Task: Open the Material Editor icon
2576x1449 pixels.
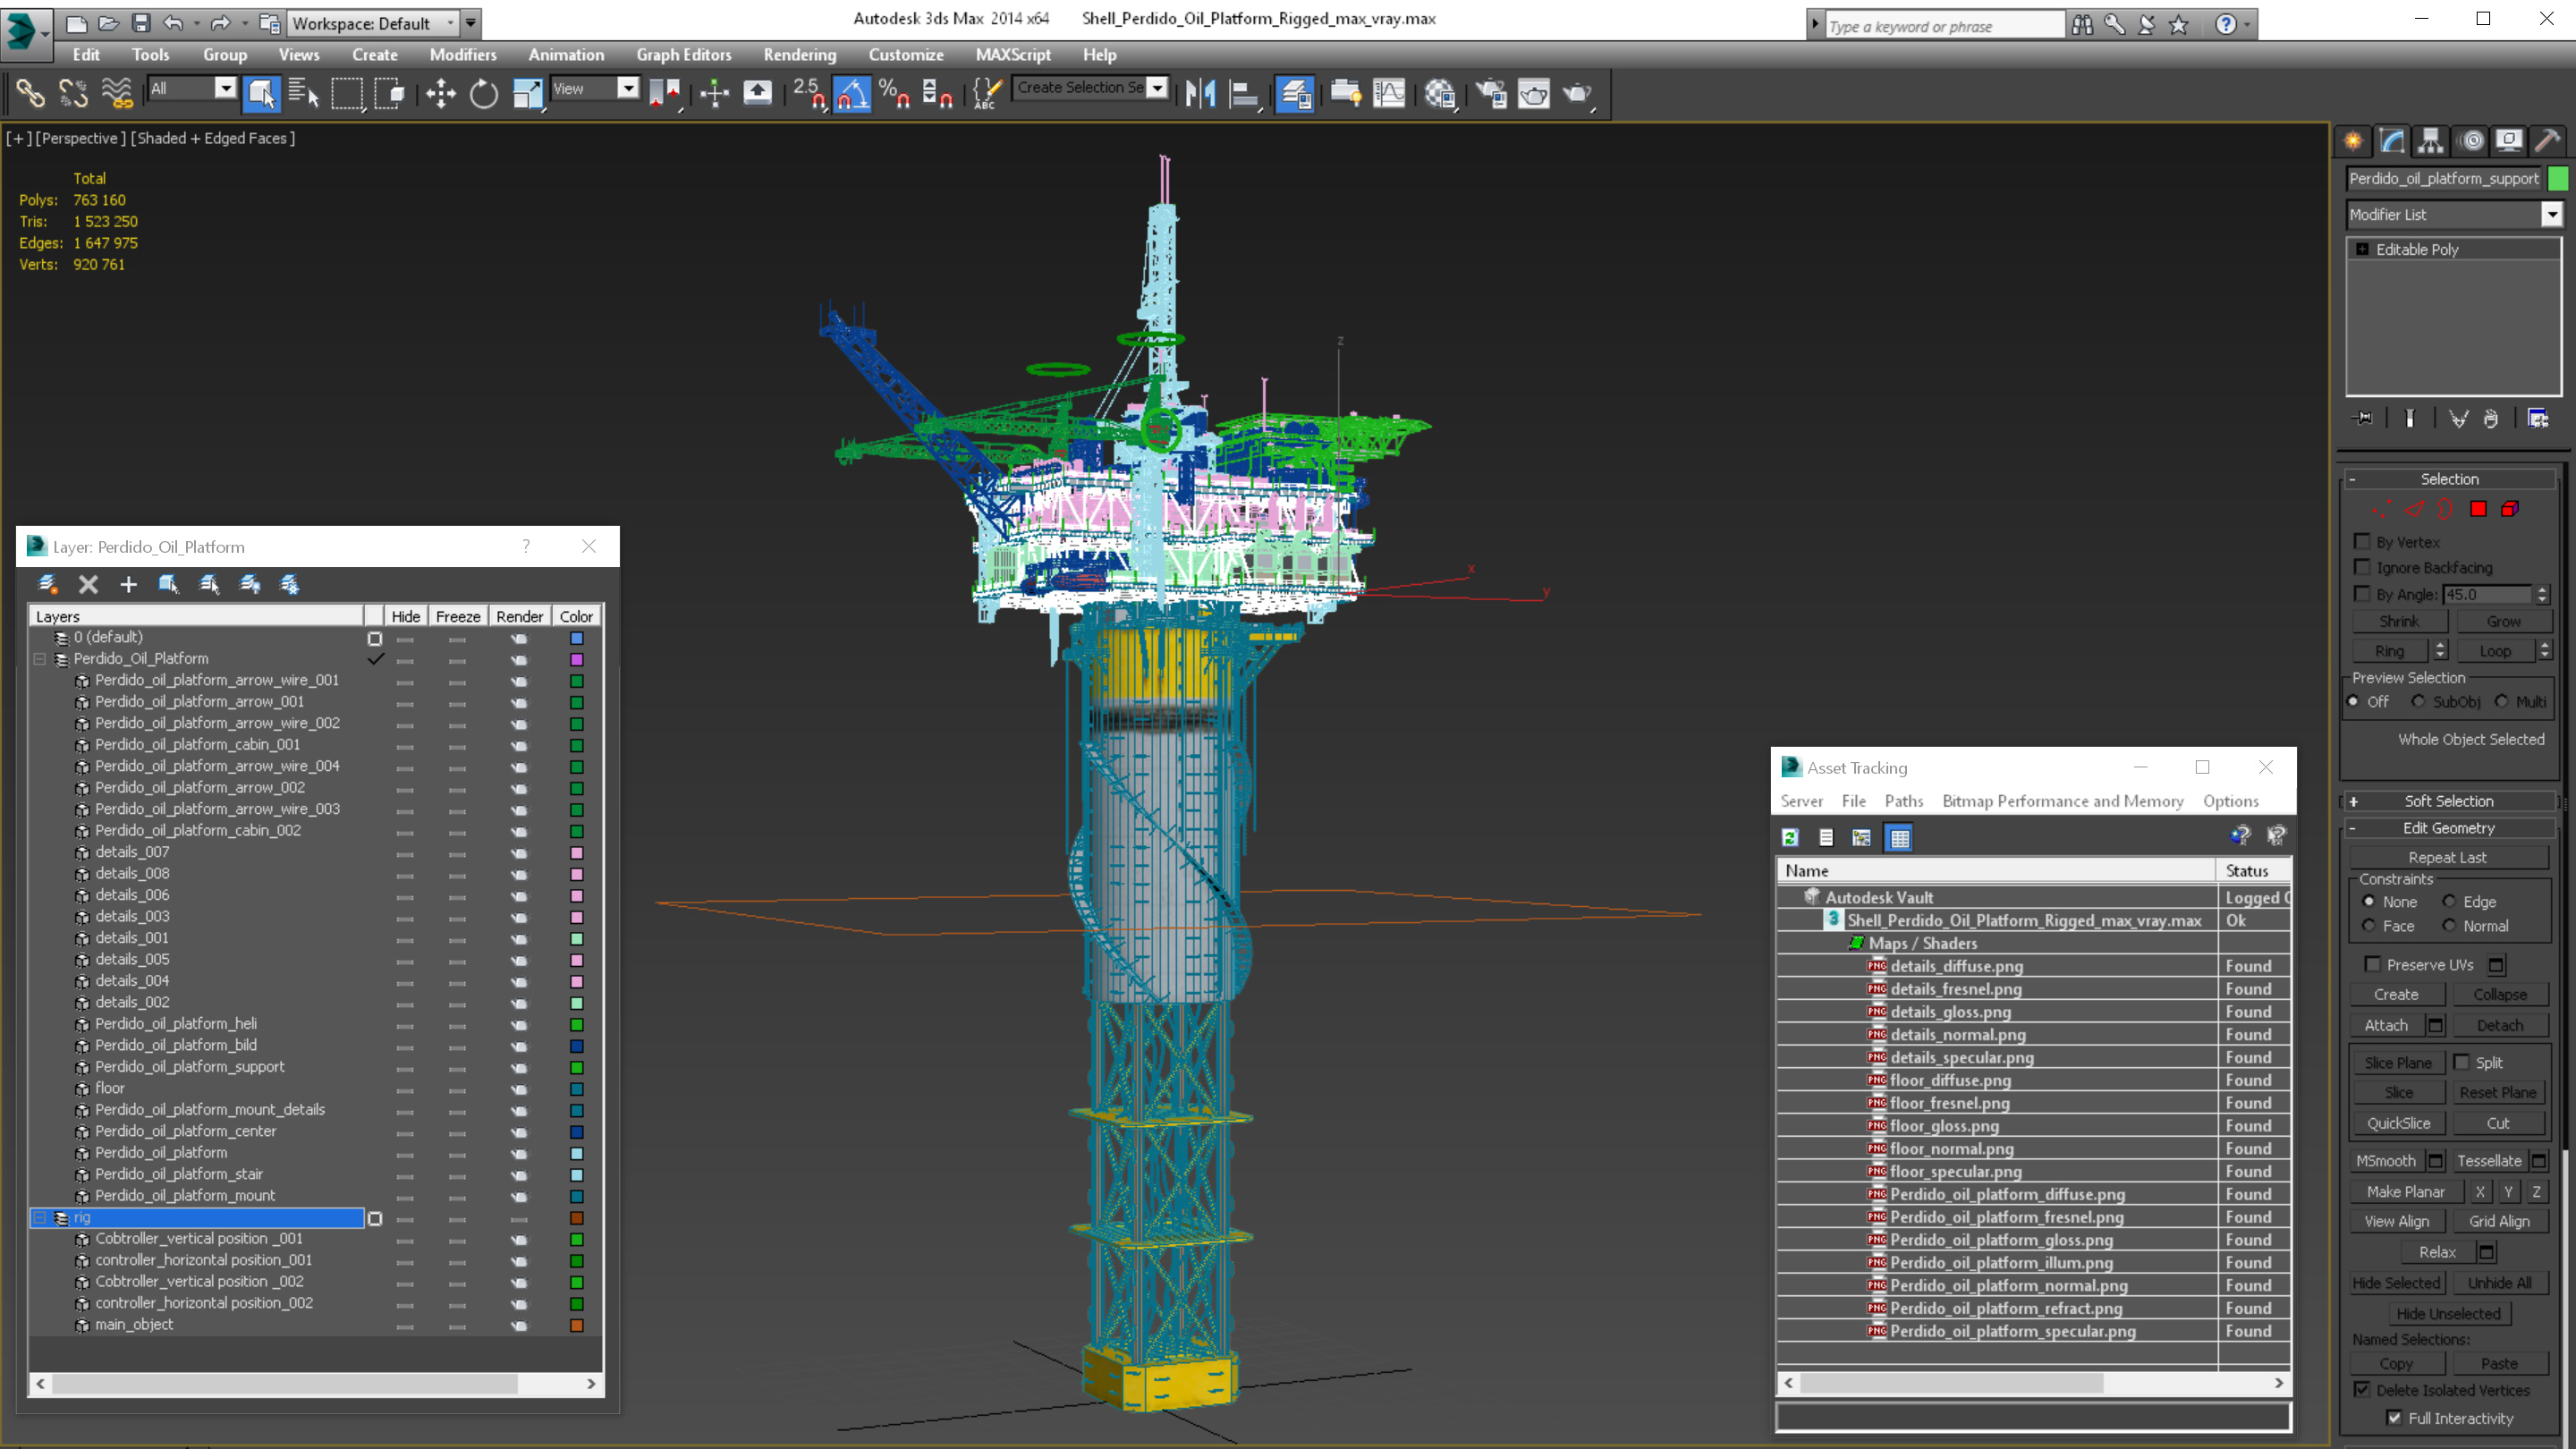Action: coord(1440,93)
